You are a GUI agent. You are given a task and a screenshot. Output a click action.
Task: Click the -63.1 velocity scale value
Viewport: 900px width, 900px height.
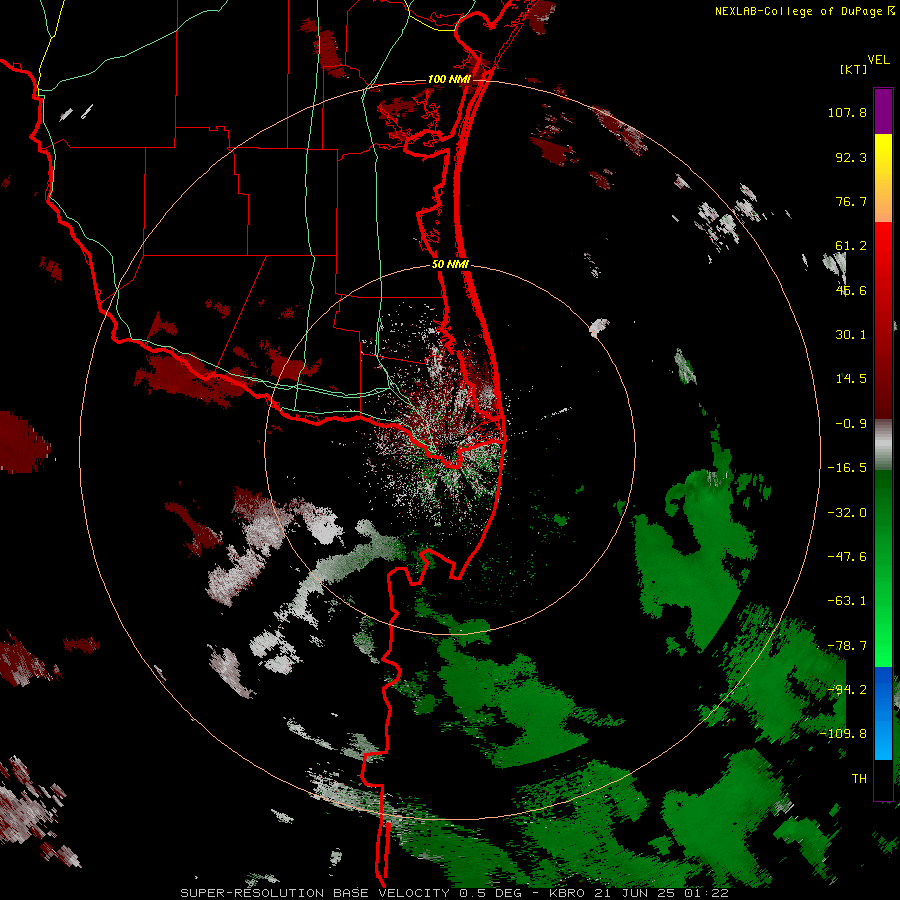pos(847,601)
